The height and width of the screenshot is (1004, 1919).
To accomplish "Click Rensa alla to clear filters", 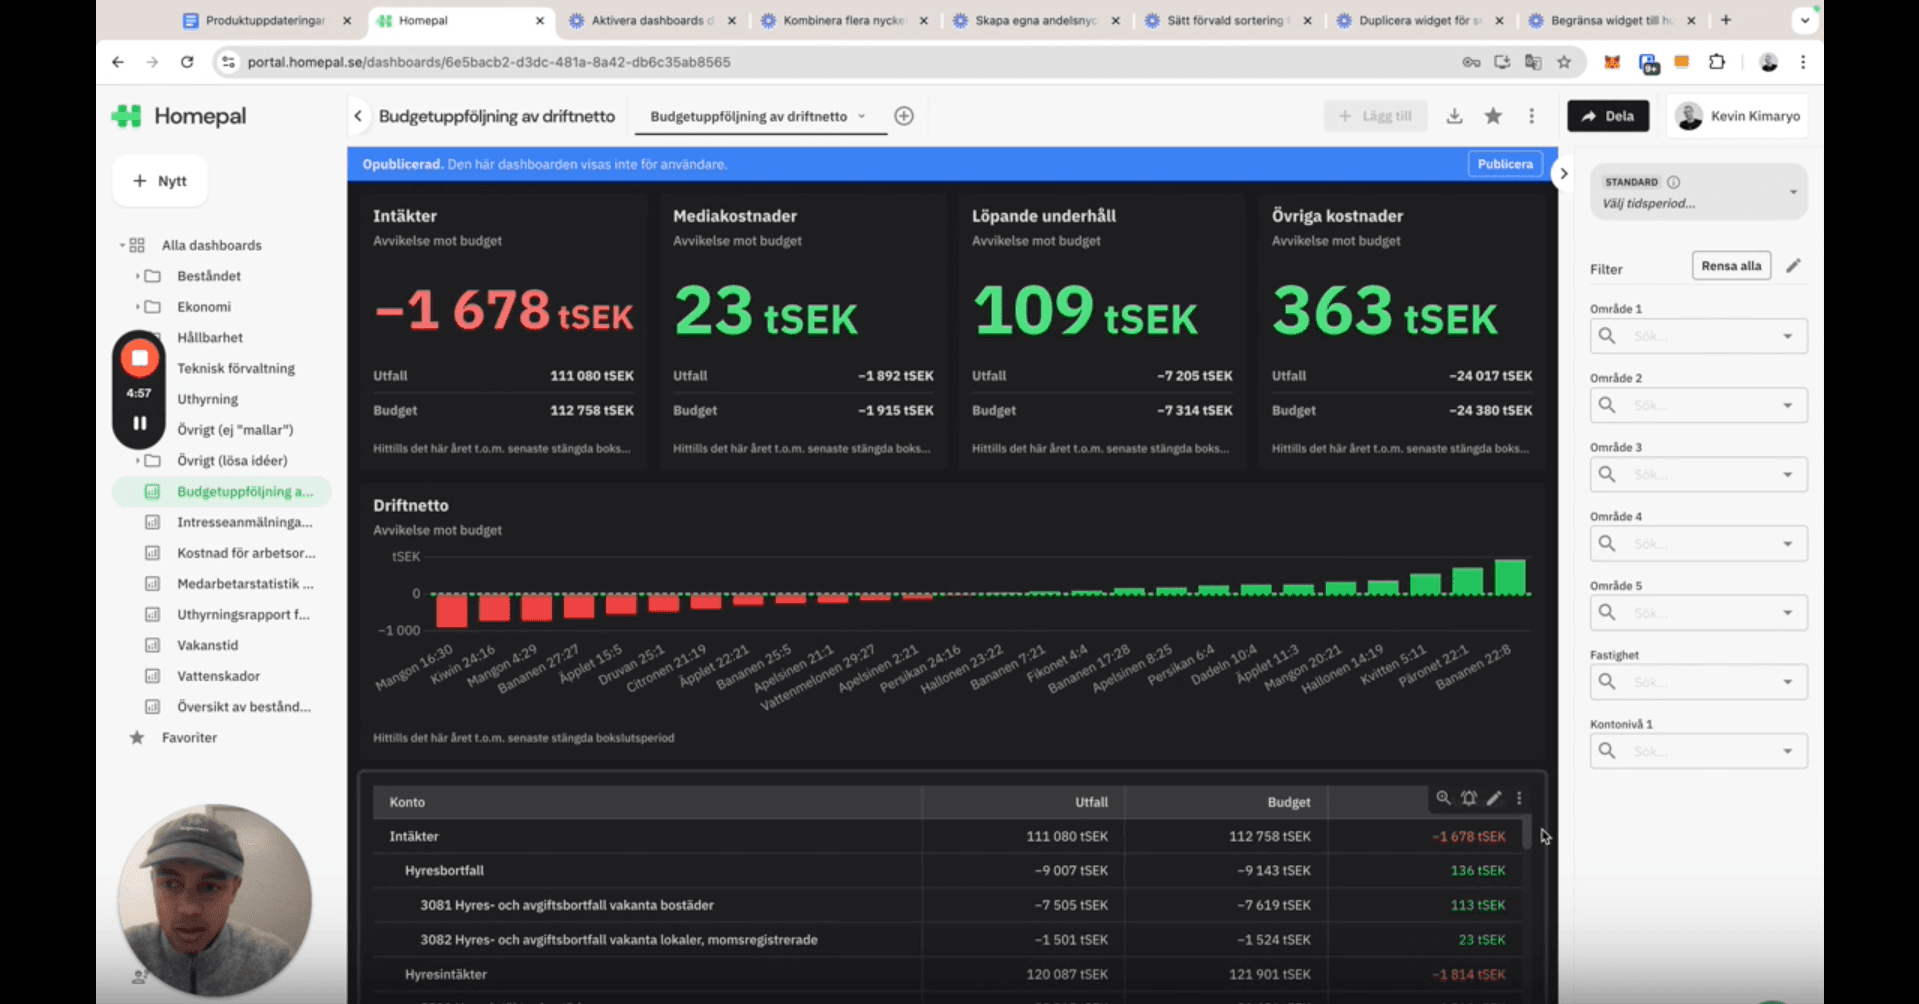I will 1731,266.
